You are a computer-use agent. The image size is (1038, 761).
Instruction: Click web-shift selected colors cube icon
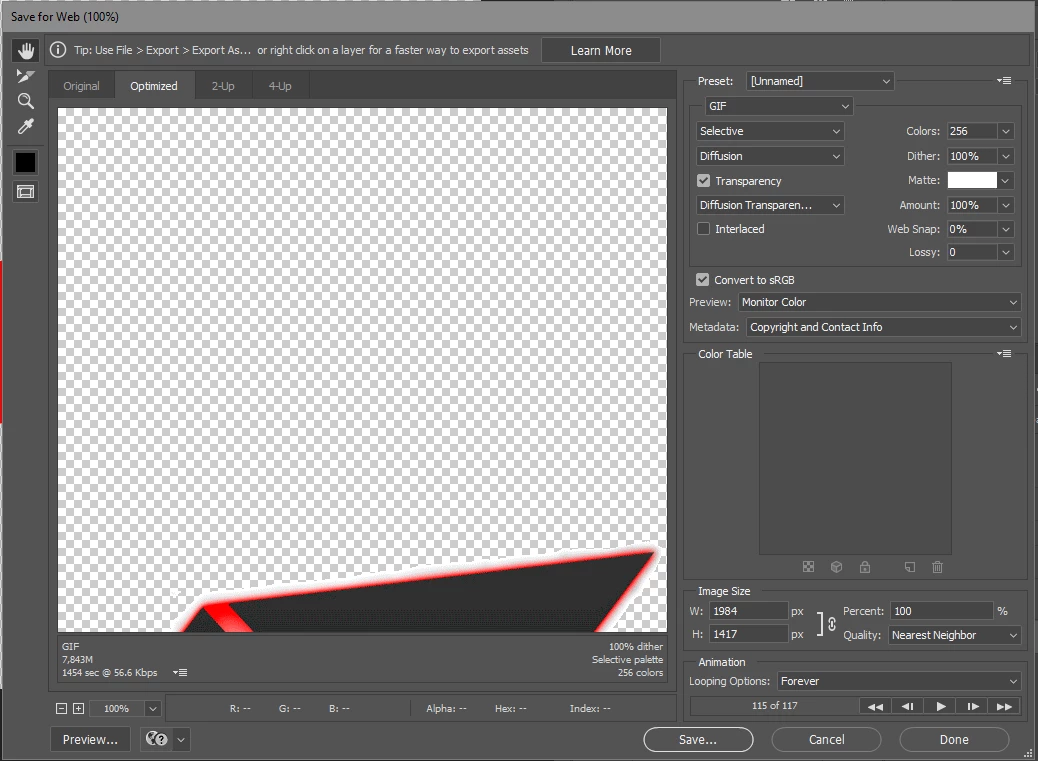click(x=837, y=567)
